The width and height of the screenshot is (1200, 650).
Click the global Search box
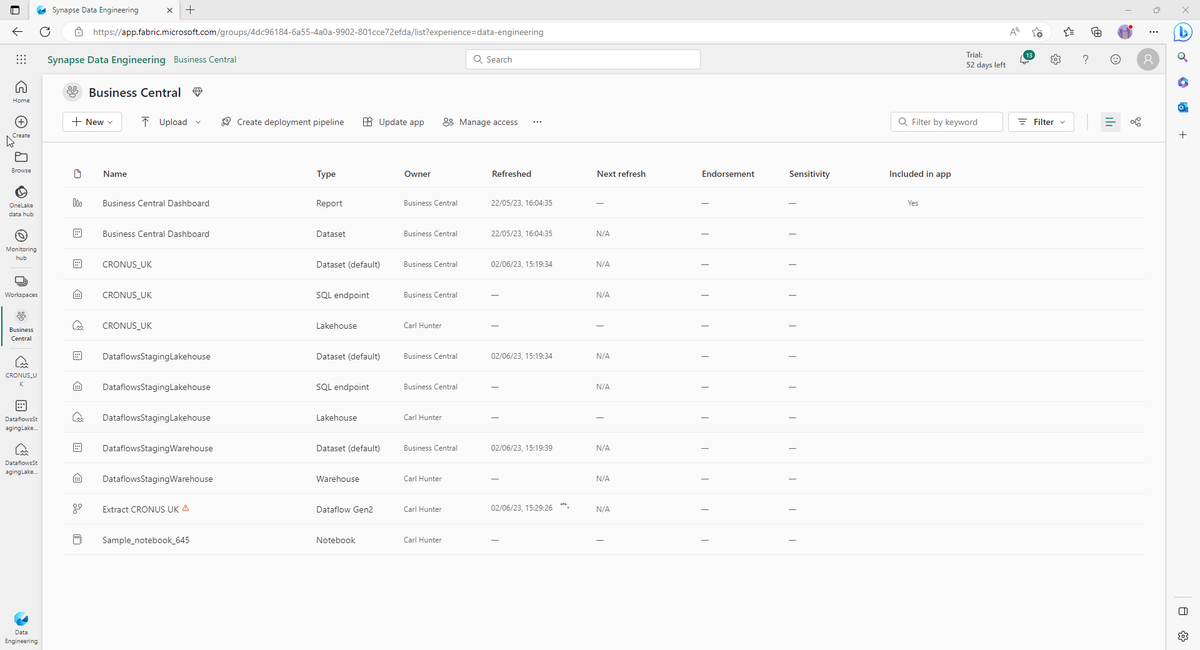583,60
